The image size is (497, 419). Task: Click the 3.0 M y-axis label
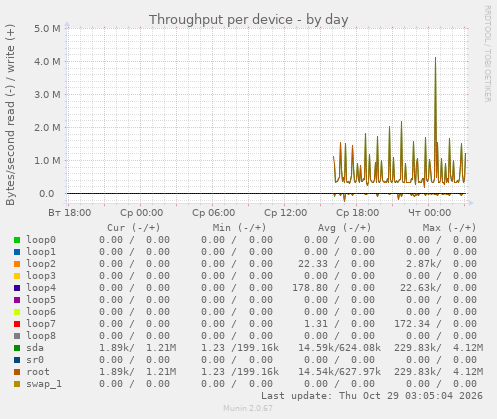(x=47, y=95)
